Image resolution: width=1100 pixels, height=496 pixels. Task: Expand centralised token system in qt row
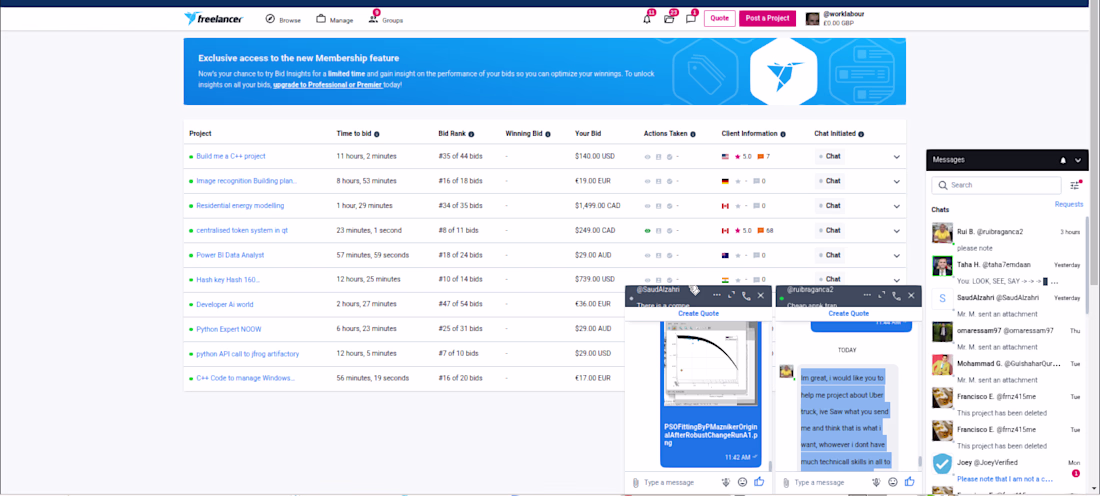[x=897, y=230]
